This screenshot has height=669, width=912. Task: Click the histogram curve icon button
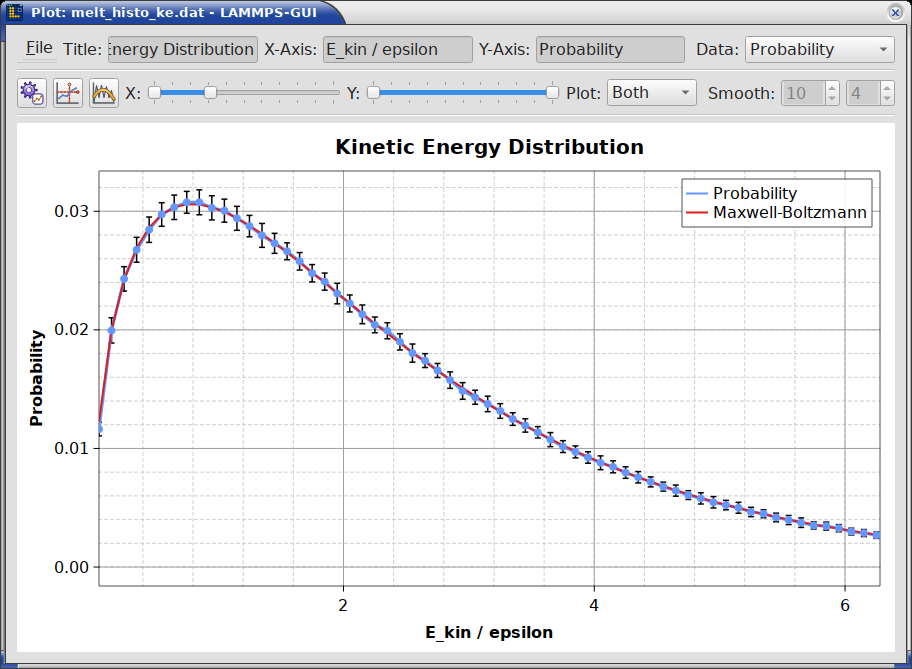tap(104, 93)
